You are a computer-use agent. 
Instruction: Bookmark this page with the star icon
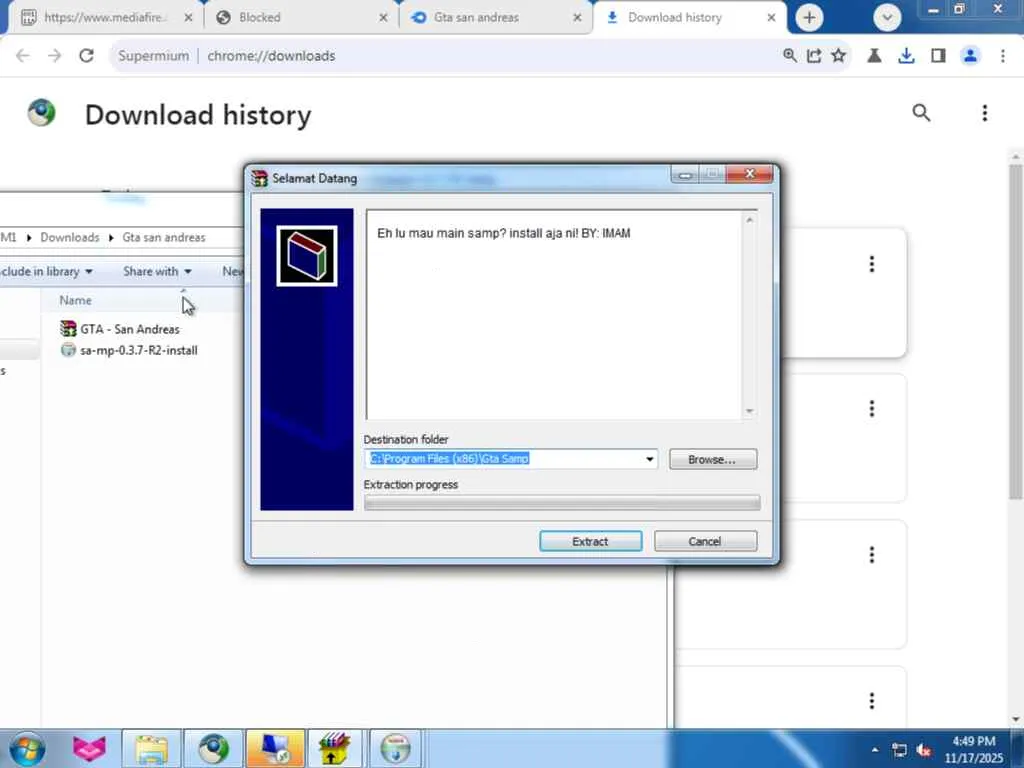click(839, 56)
